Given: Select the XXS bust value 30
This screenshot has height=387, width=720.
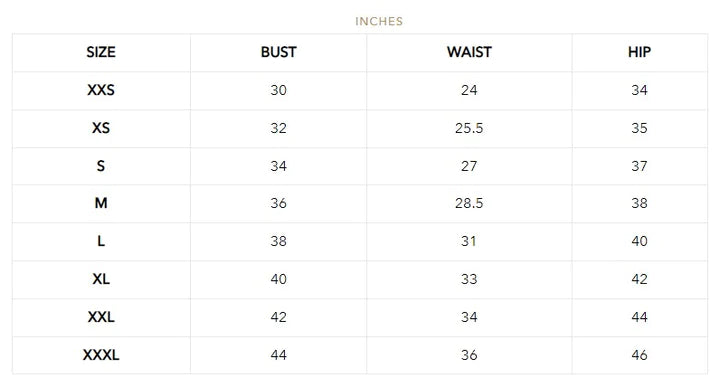Looking at the screenshot, I should tap(279, 90).
